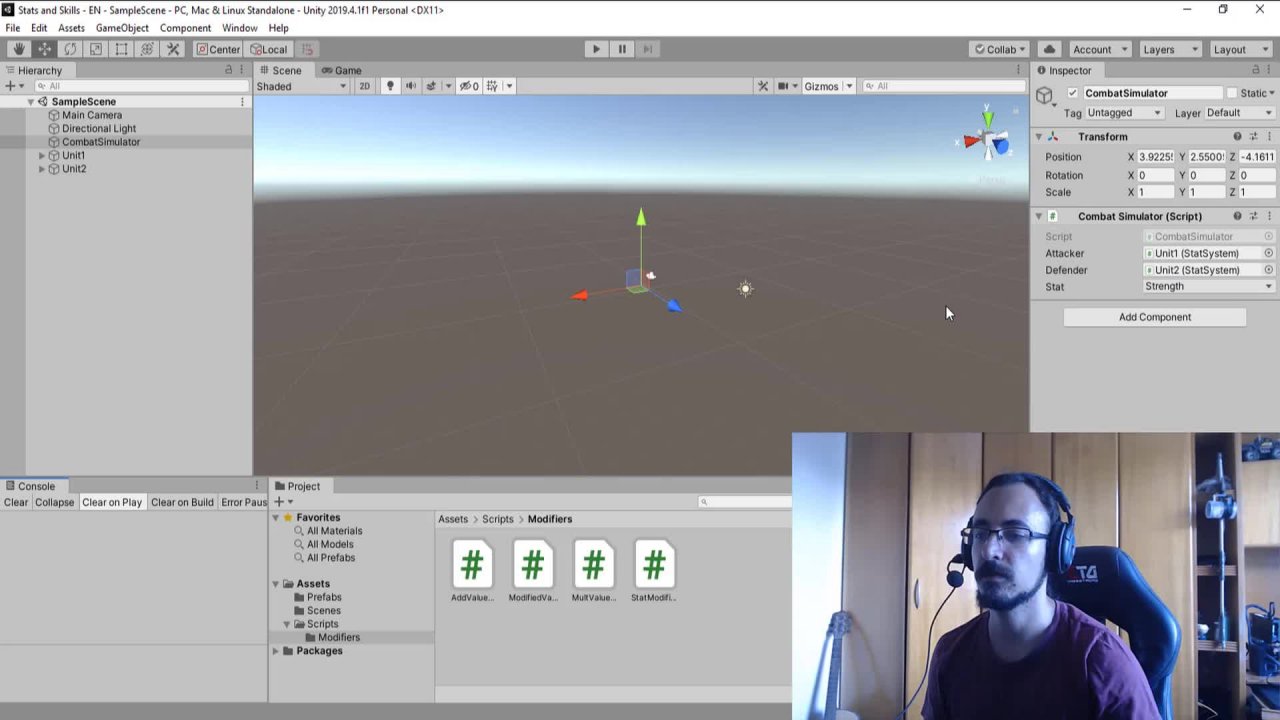
Task: Toggle scene audio speaker icon
Action: coord(410,86)
